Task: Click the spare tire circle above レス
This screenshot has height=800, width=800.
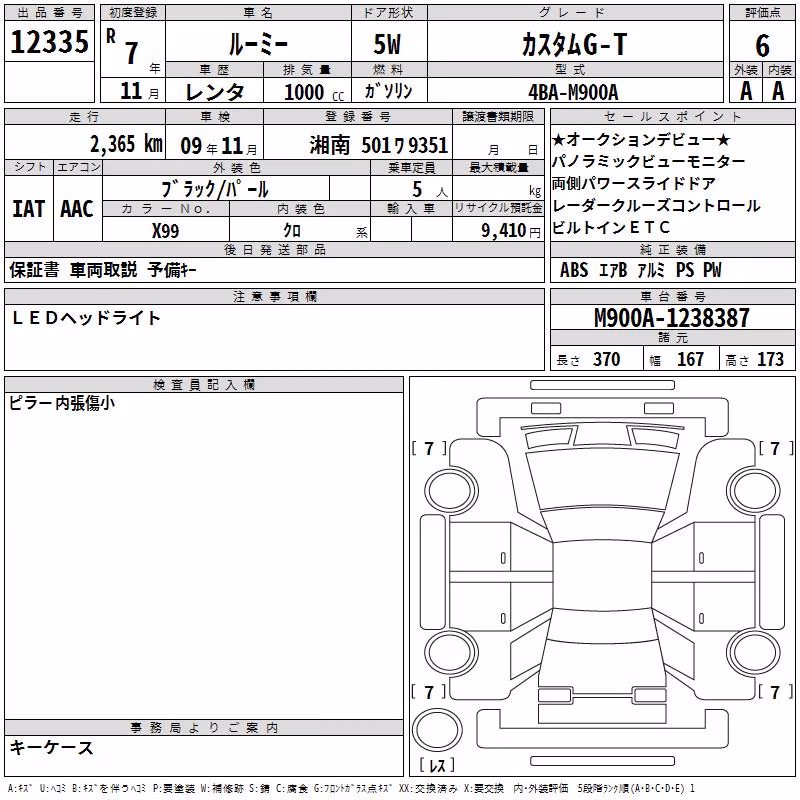Action: pos(437,730)
